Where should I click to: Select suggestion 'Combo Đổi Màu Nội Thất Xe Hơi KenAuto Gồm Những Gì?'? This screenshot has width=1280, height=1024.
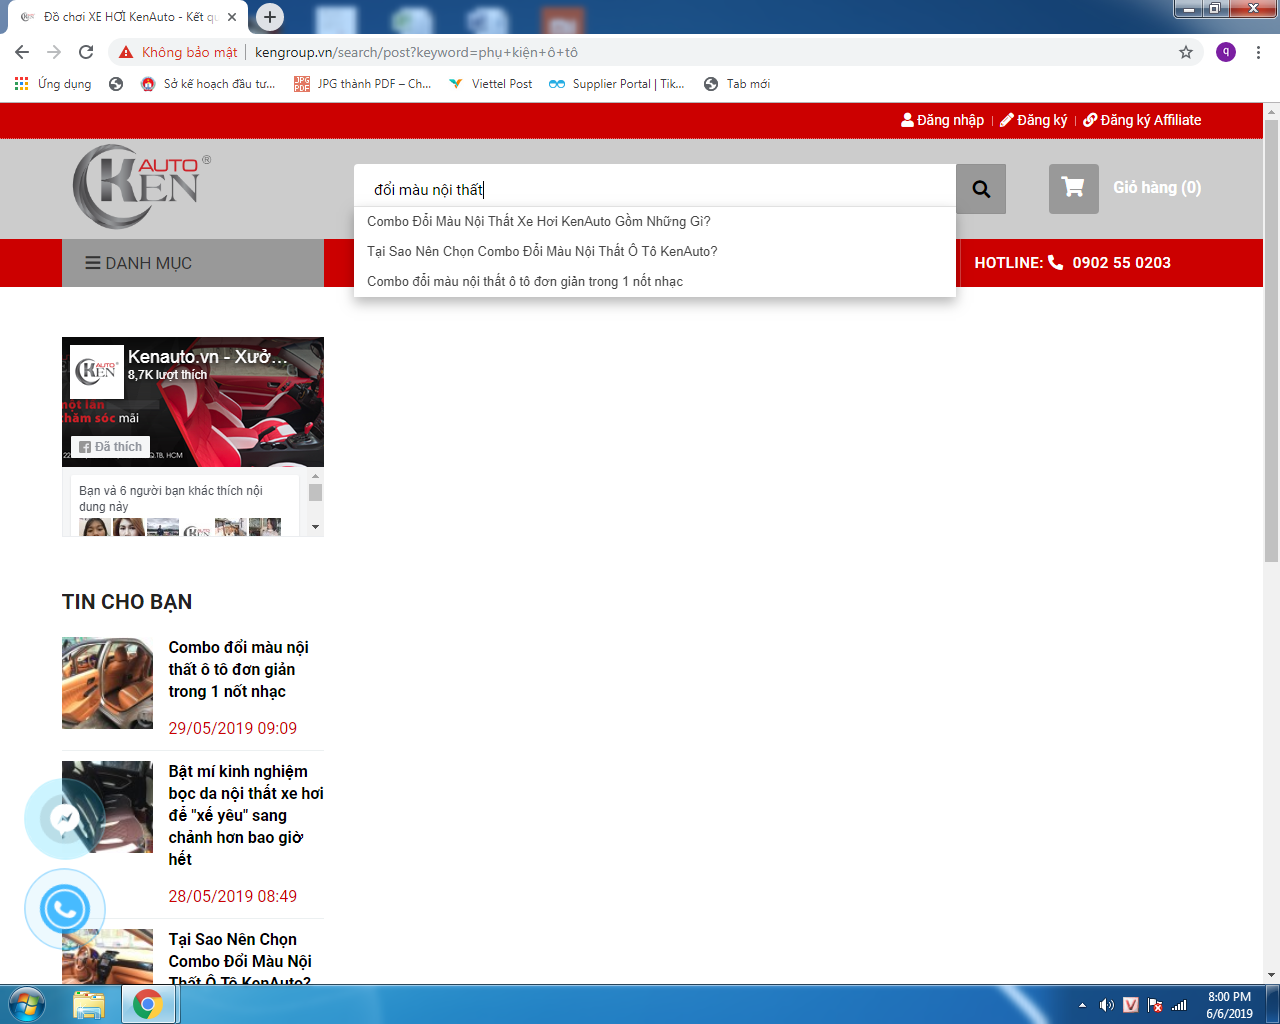coord(538,221)
